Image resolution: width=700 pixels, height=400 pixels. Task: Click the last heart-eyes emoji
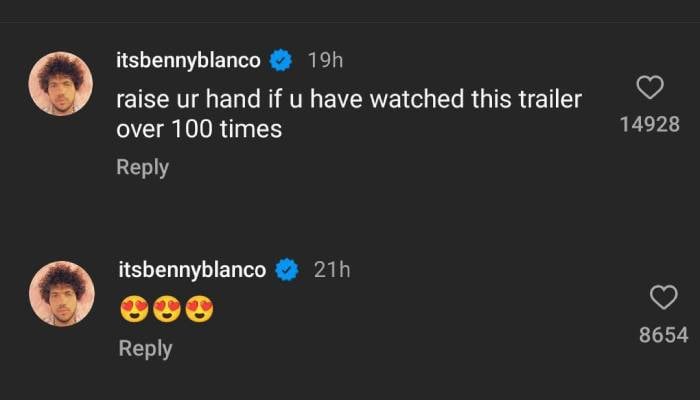tap(199, 310)
